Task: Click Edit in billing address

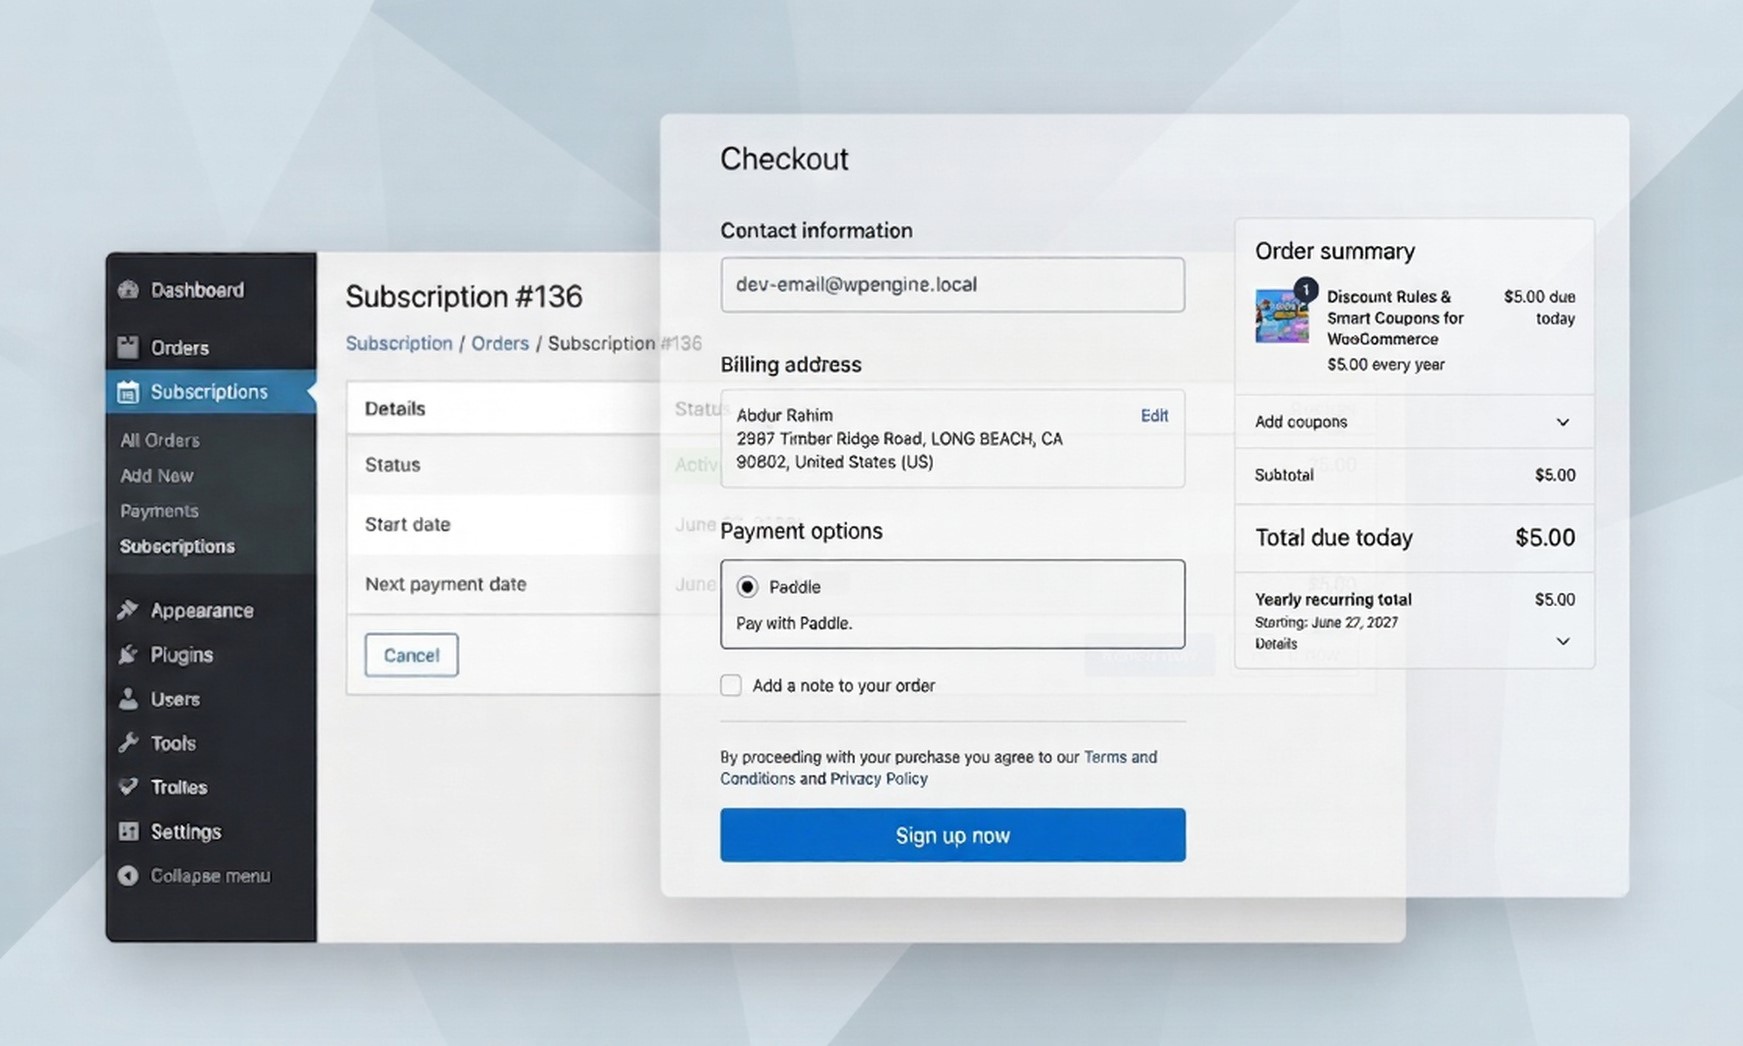Action: [1154, 415]
